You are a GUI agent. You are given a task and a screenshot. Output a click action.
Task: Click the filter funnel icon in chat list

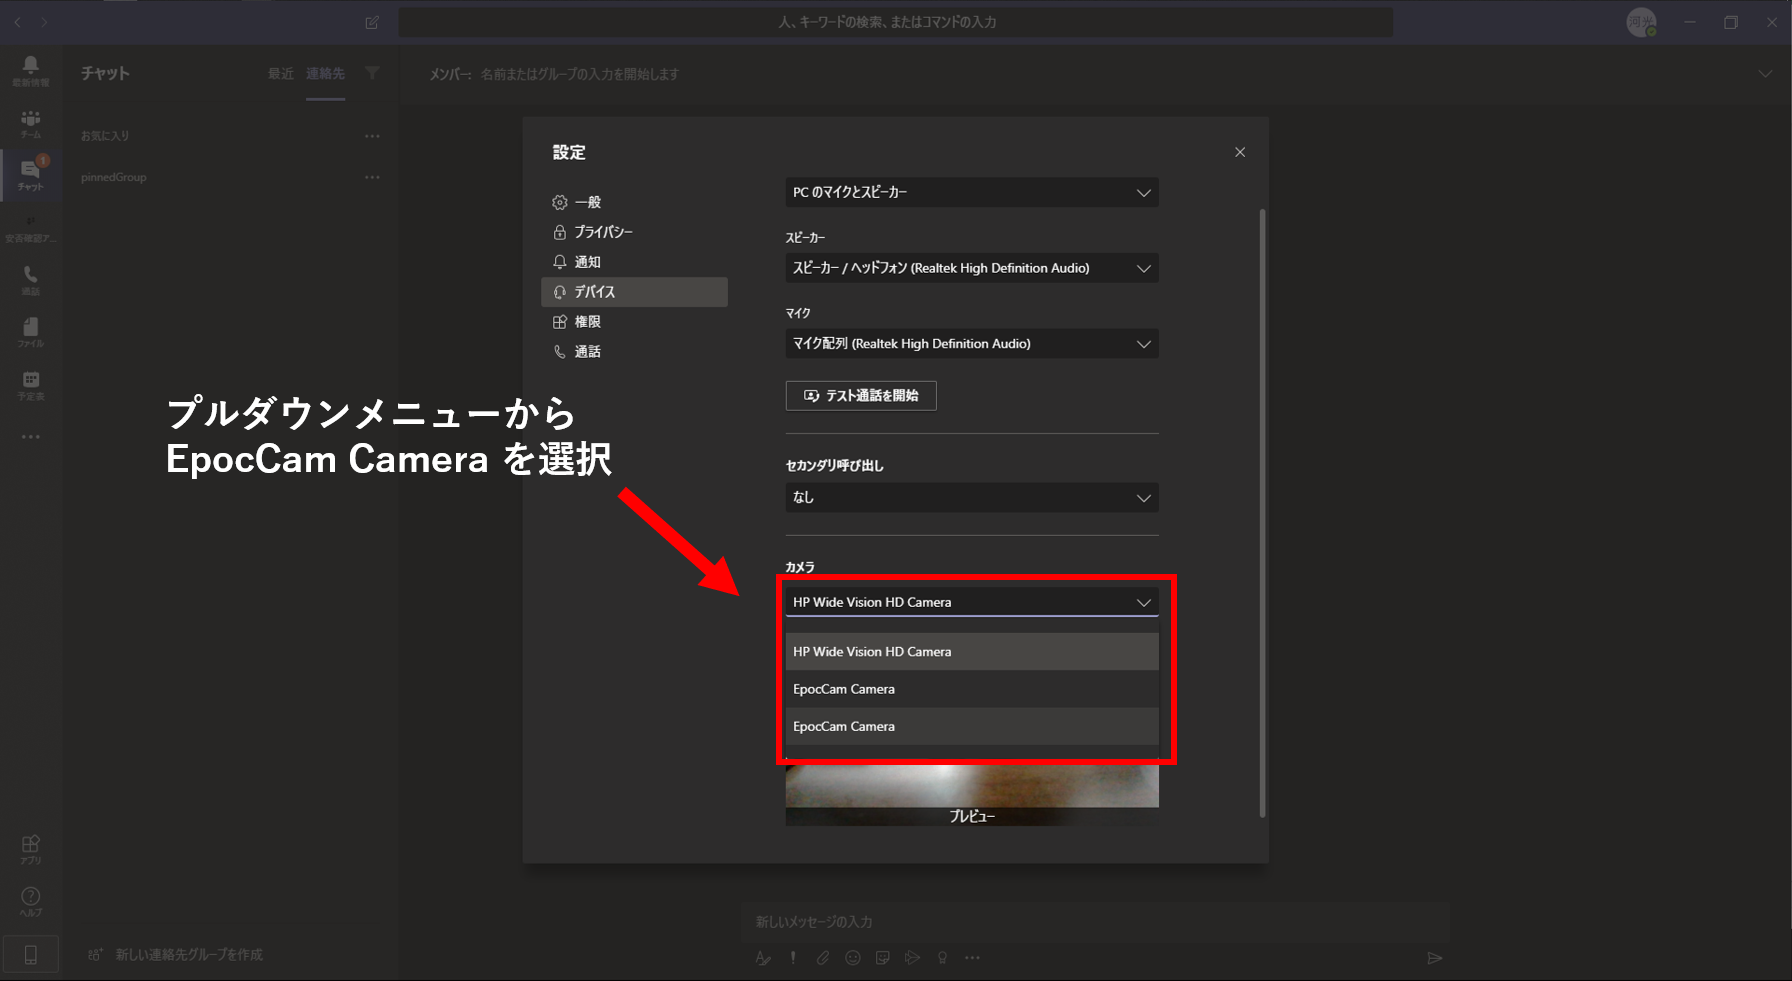coord(372,73)
